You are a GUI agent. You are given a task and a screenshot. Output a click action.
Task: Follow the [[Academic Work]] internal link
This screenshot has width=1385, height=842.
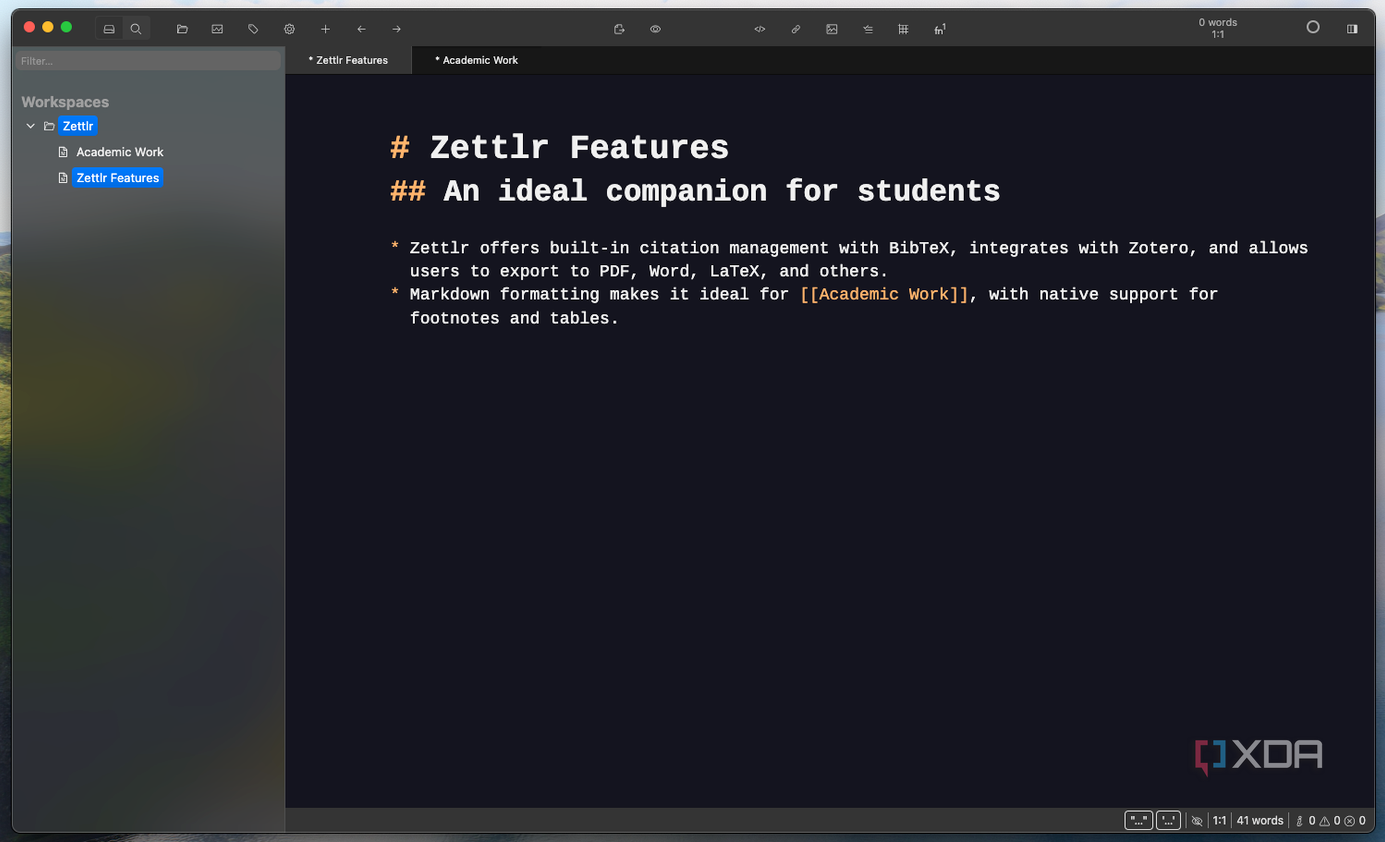[884, 294]
